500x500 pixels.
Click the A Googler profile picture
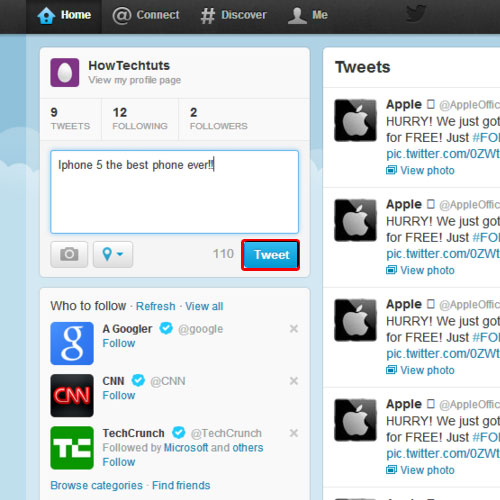[72, 343]
